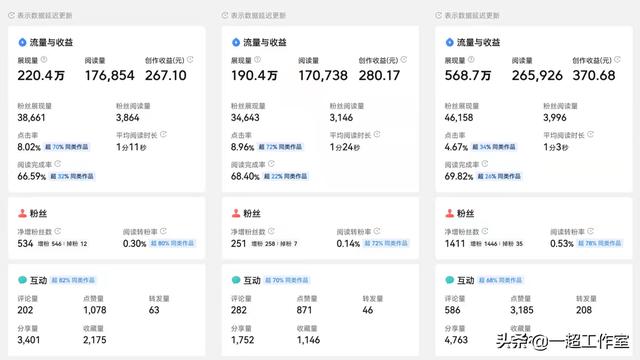Select the 267.10 earnings value

166,76
